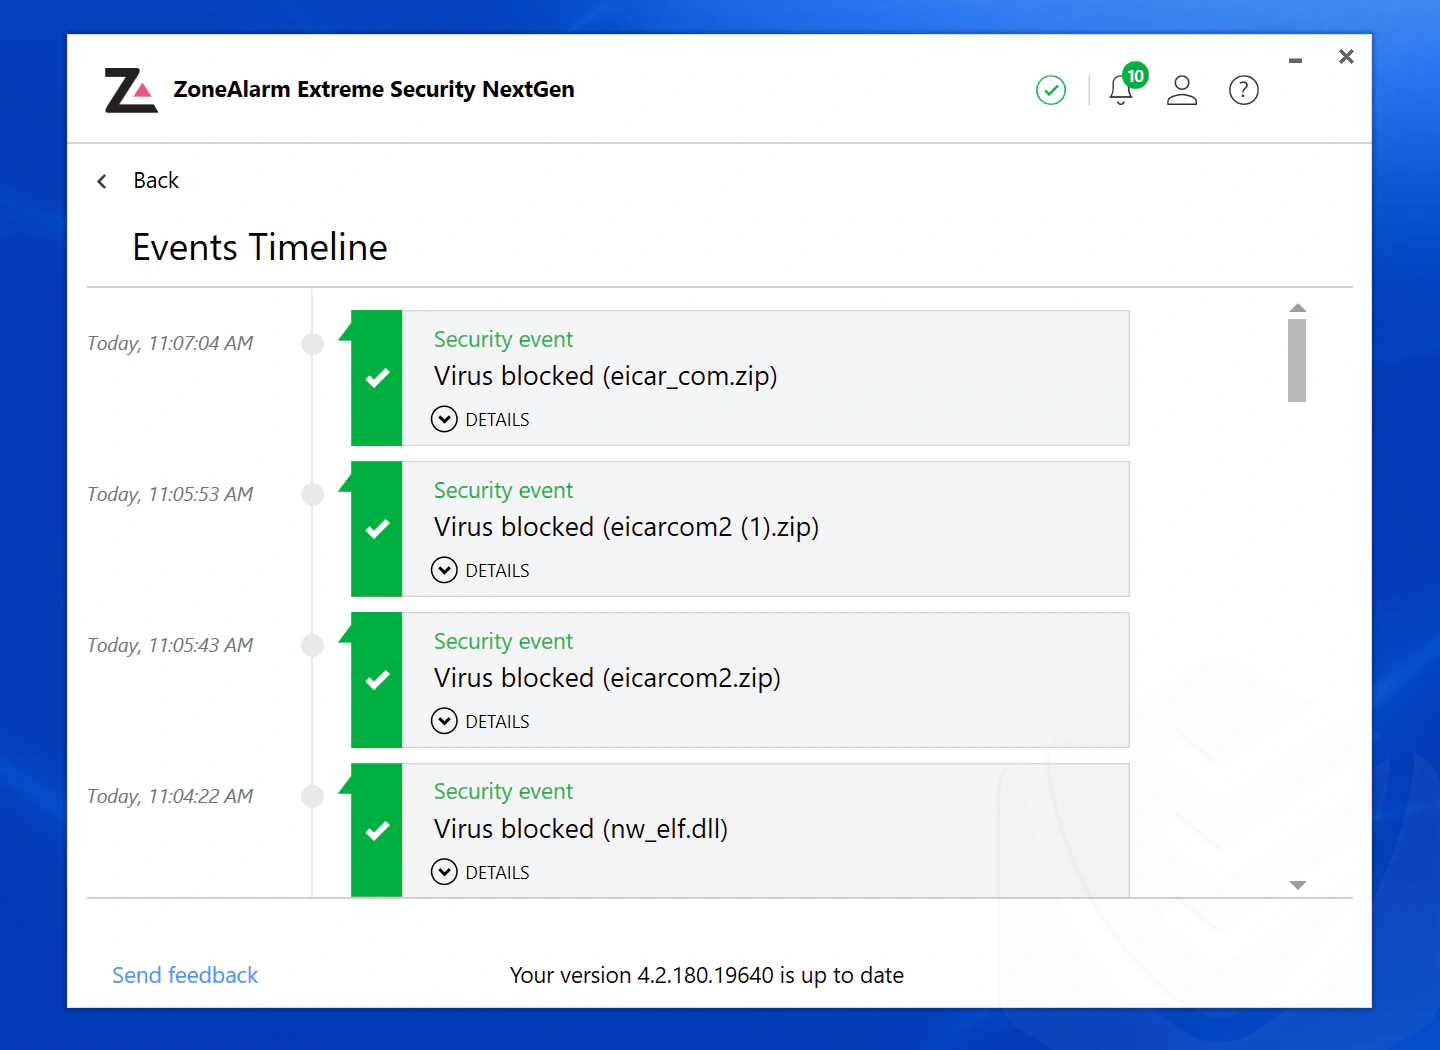Click the scroll down arrow of events list
This screenshot has height=1050, width=1440.
tap(1298, 885)
